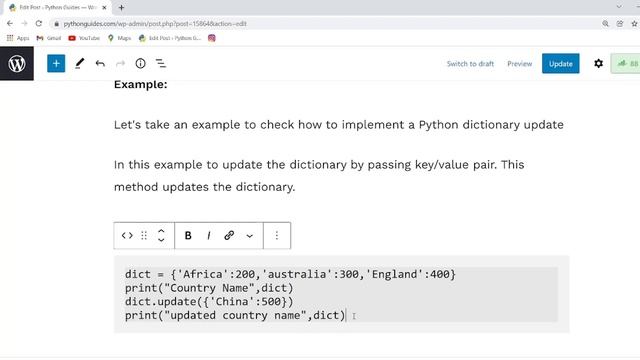640x360 pixels.
Task: Open the document details info icon
Action: 140,64
